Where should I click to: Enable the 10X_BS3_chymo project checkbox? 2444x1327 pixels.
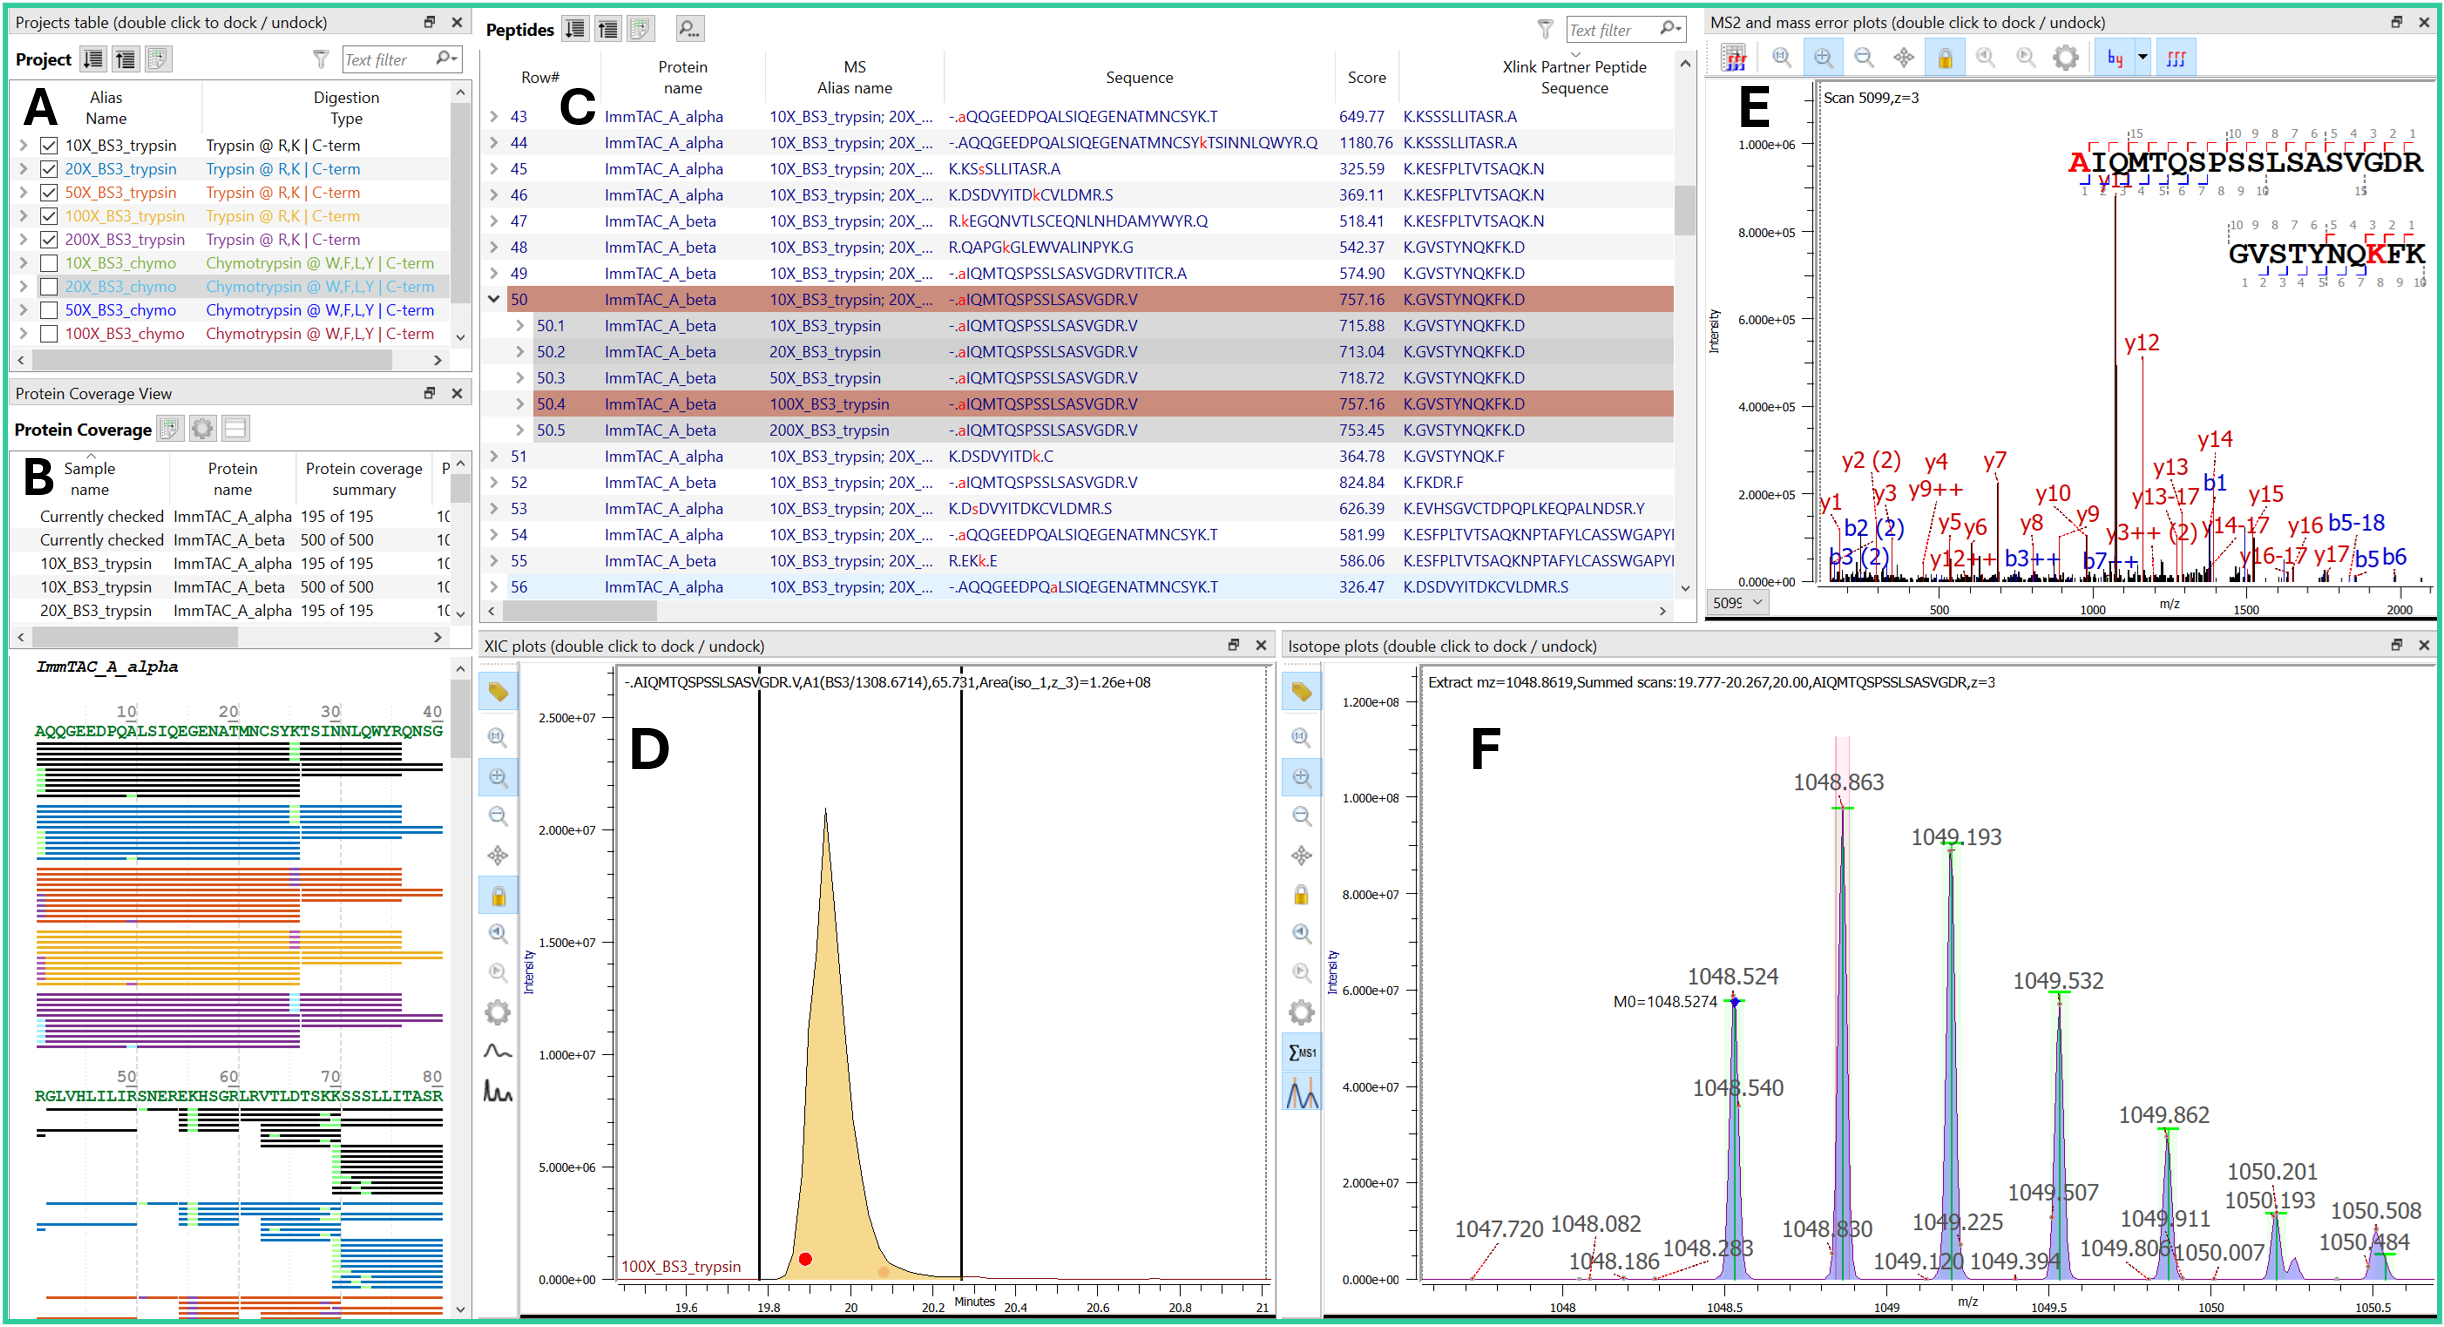tap(48, 263)
